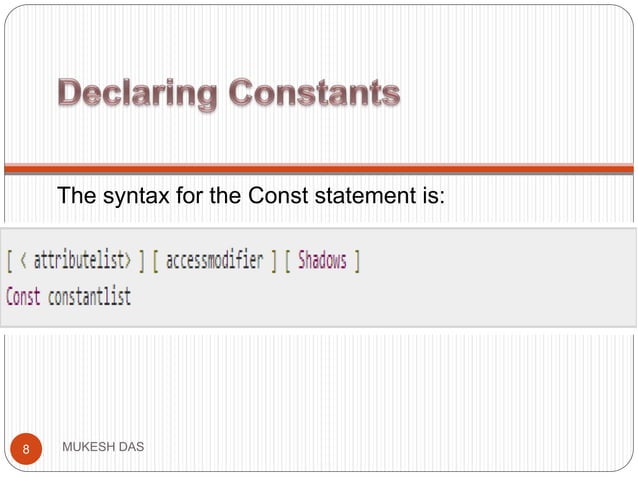Click "constantlist" in the code snippet
638x478 pixels.
(x=89, y=297)
